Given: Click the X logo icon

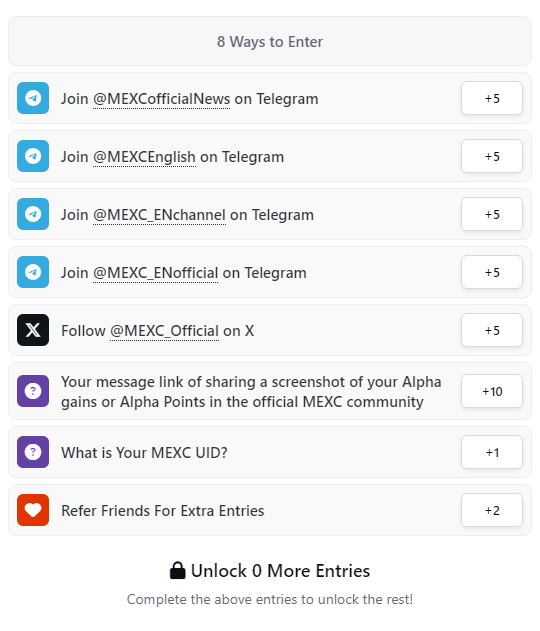Looking at the screenshot, I should click(x=33, y=330).
